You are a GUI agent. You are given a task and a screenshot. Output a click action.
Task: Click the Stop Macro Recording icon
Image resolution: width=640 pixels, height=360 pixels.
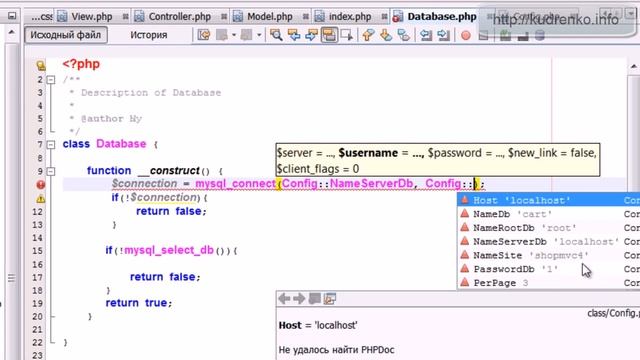(x=483, y=36)
